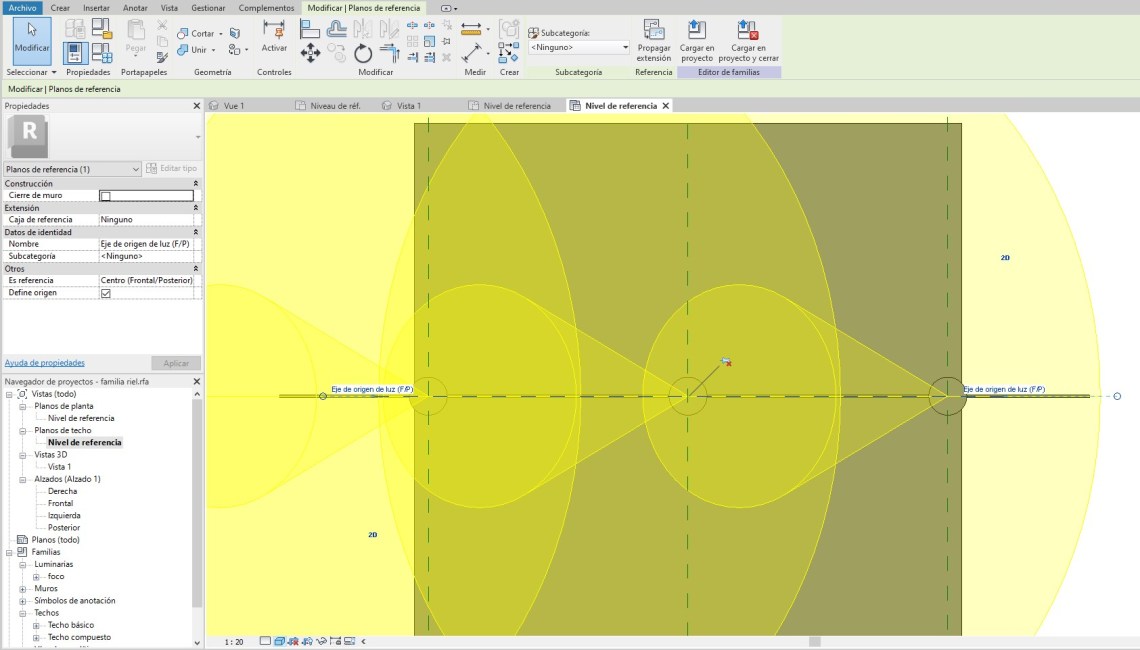The width and height of the screenshot is (1140, 650).
Task: Uncheck the Define origen checkbox
Action: (106, 293)
